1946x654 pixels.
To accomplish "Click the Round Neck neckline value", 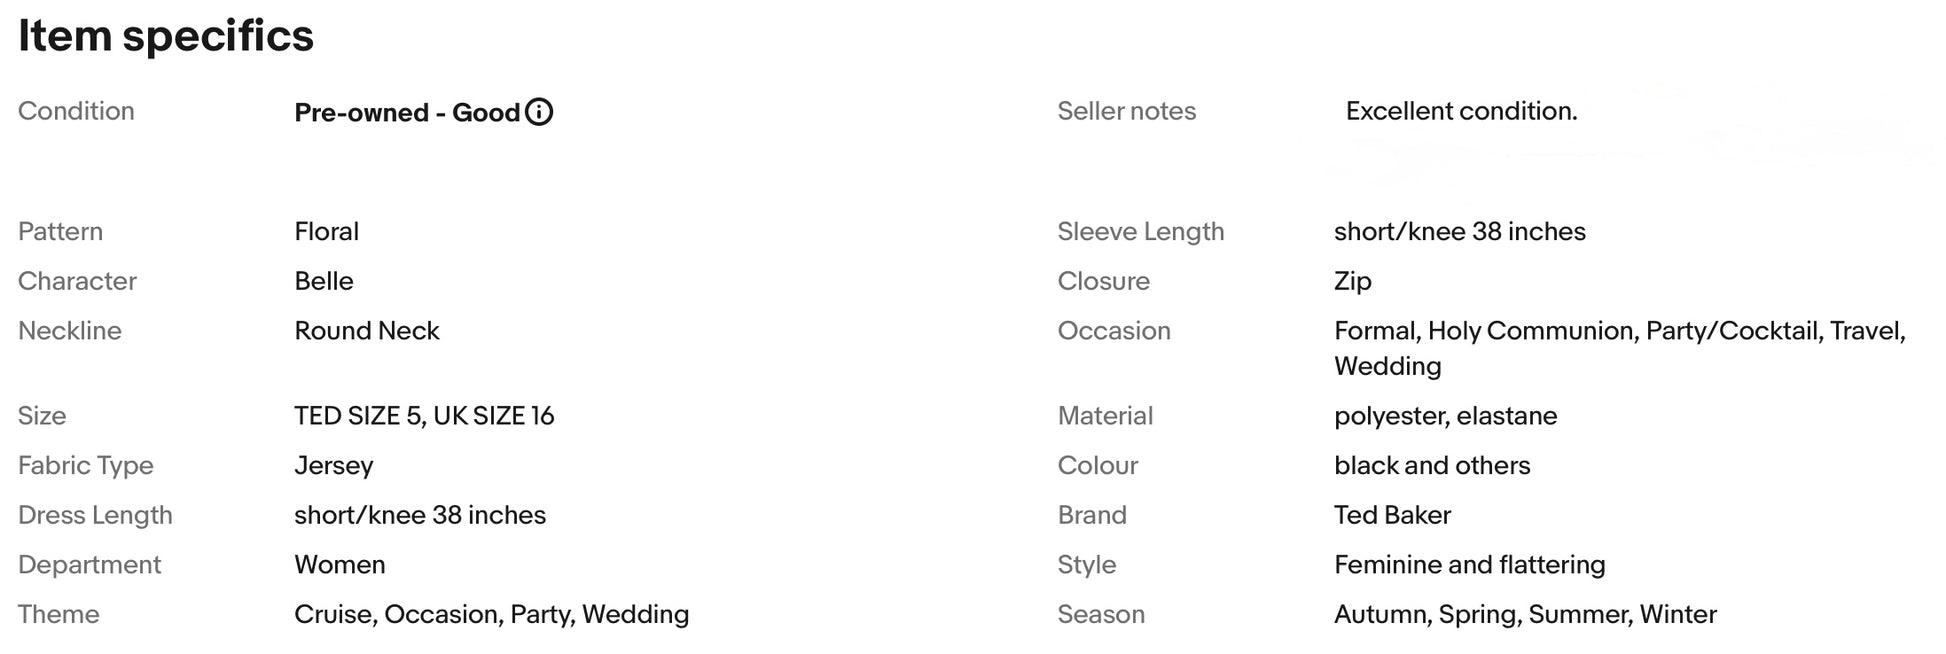I will tap(367, 331).
